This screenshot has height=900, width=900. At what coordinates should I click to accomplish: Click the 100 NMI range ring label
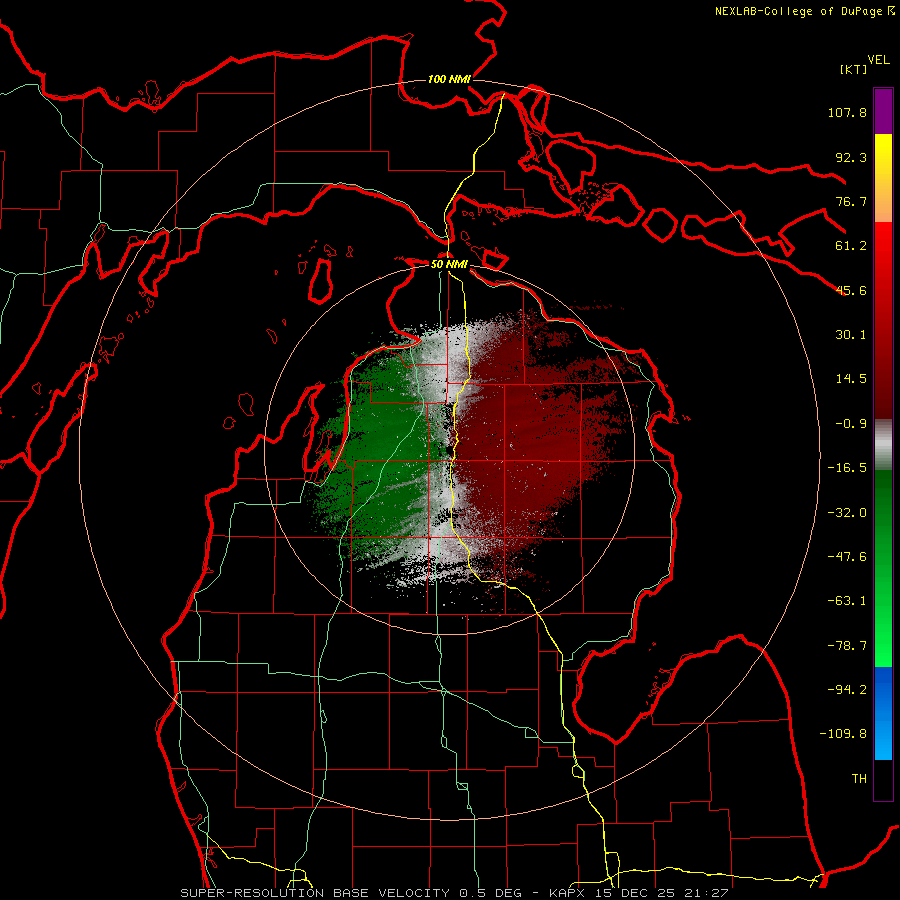pyautogui.click(x=449, y=79)
